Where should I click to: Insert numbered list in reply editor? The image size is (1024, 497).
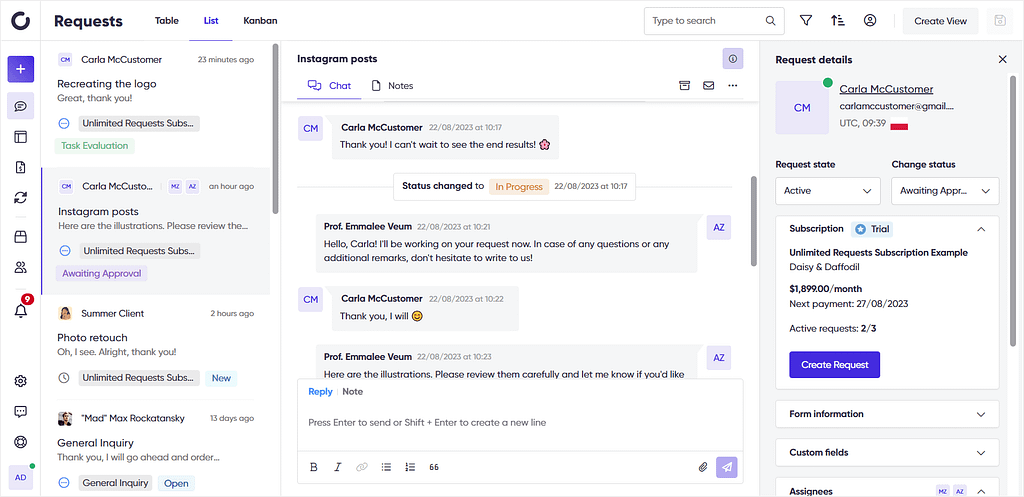[410, 467]
